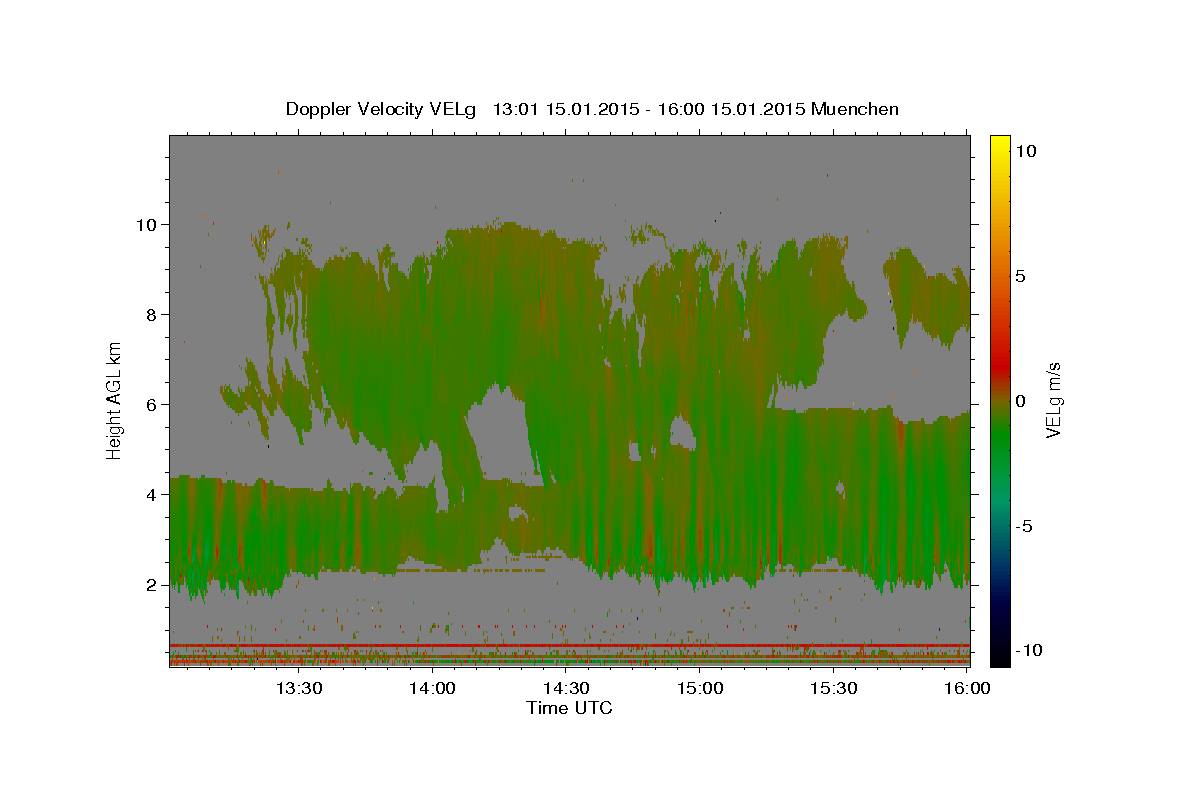Click the red horizontal line near ground level
The width and height of the screenshot is (1200, 800).
point(569,645)
